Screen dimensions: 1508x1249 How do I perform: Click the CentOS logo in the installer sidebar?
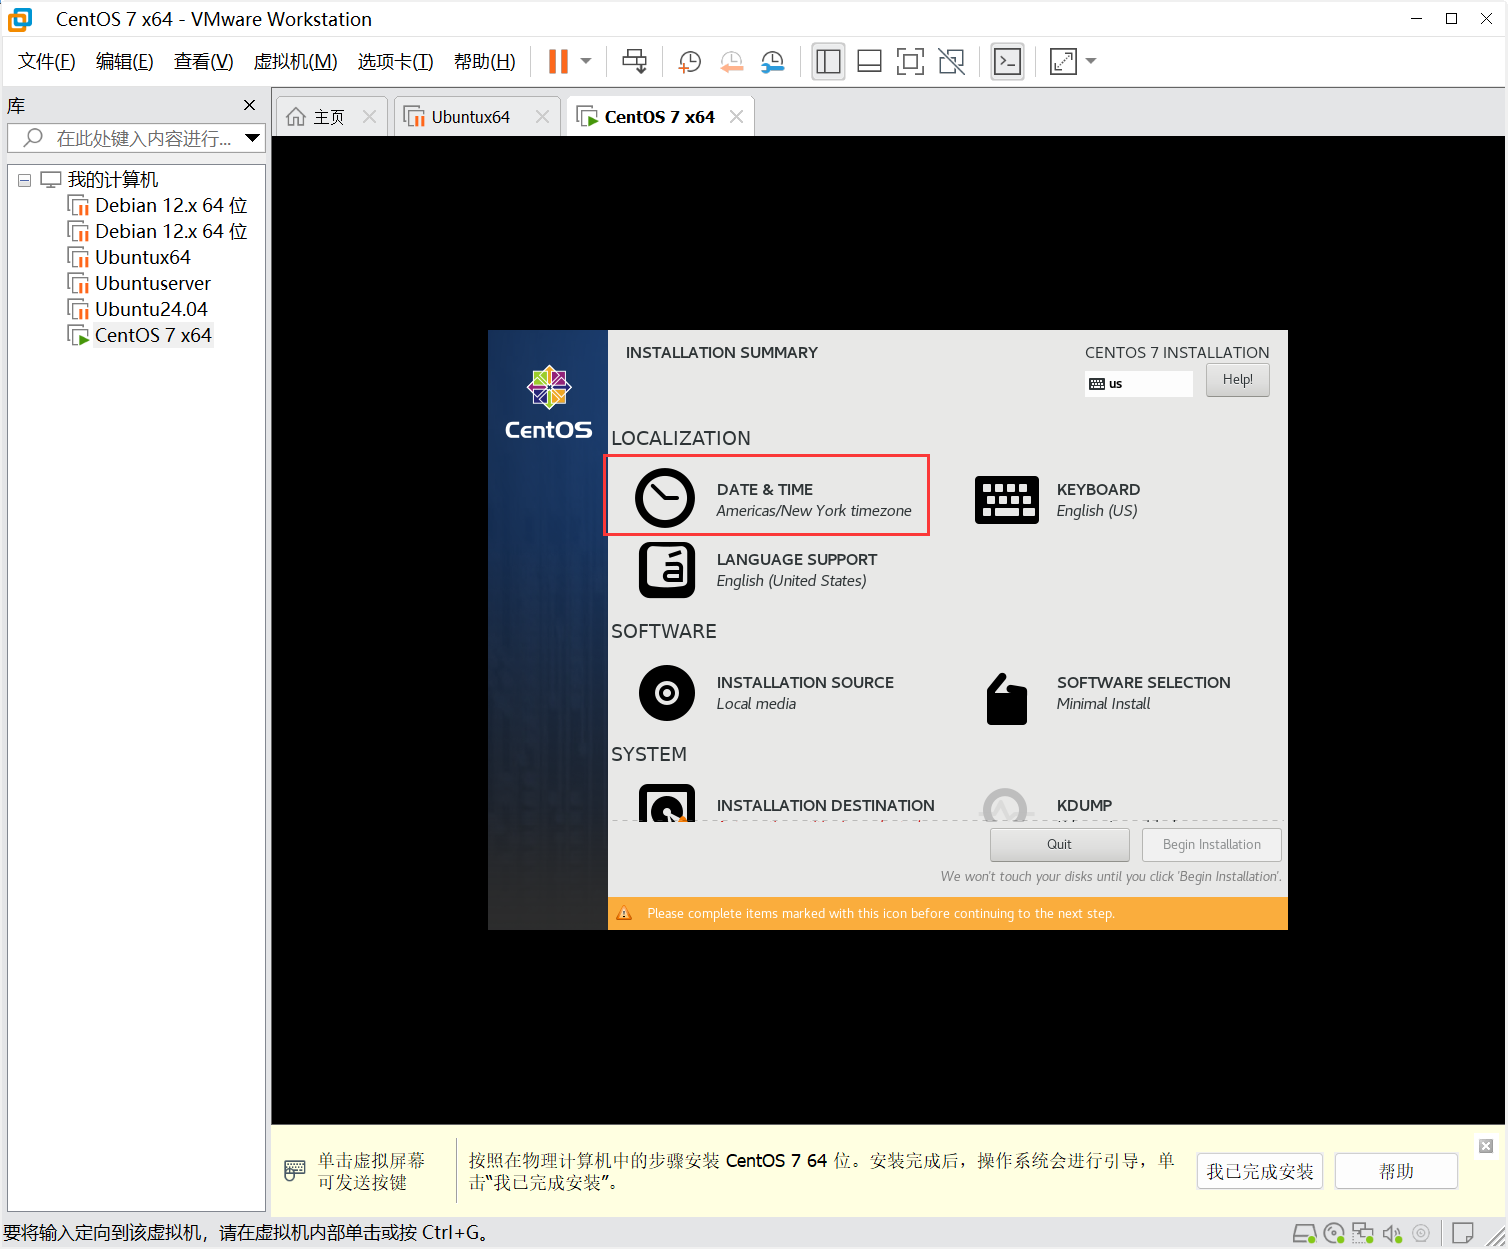[x=549, y=403]
